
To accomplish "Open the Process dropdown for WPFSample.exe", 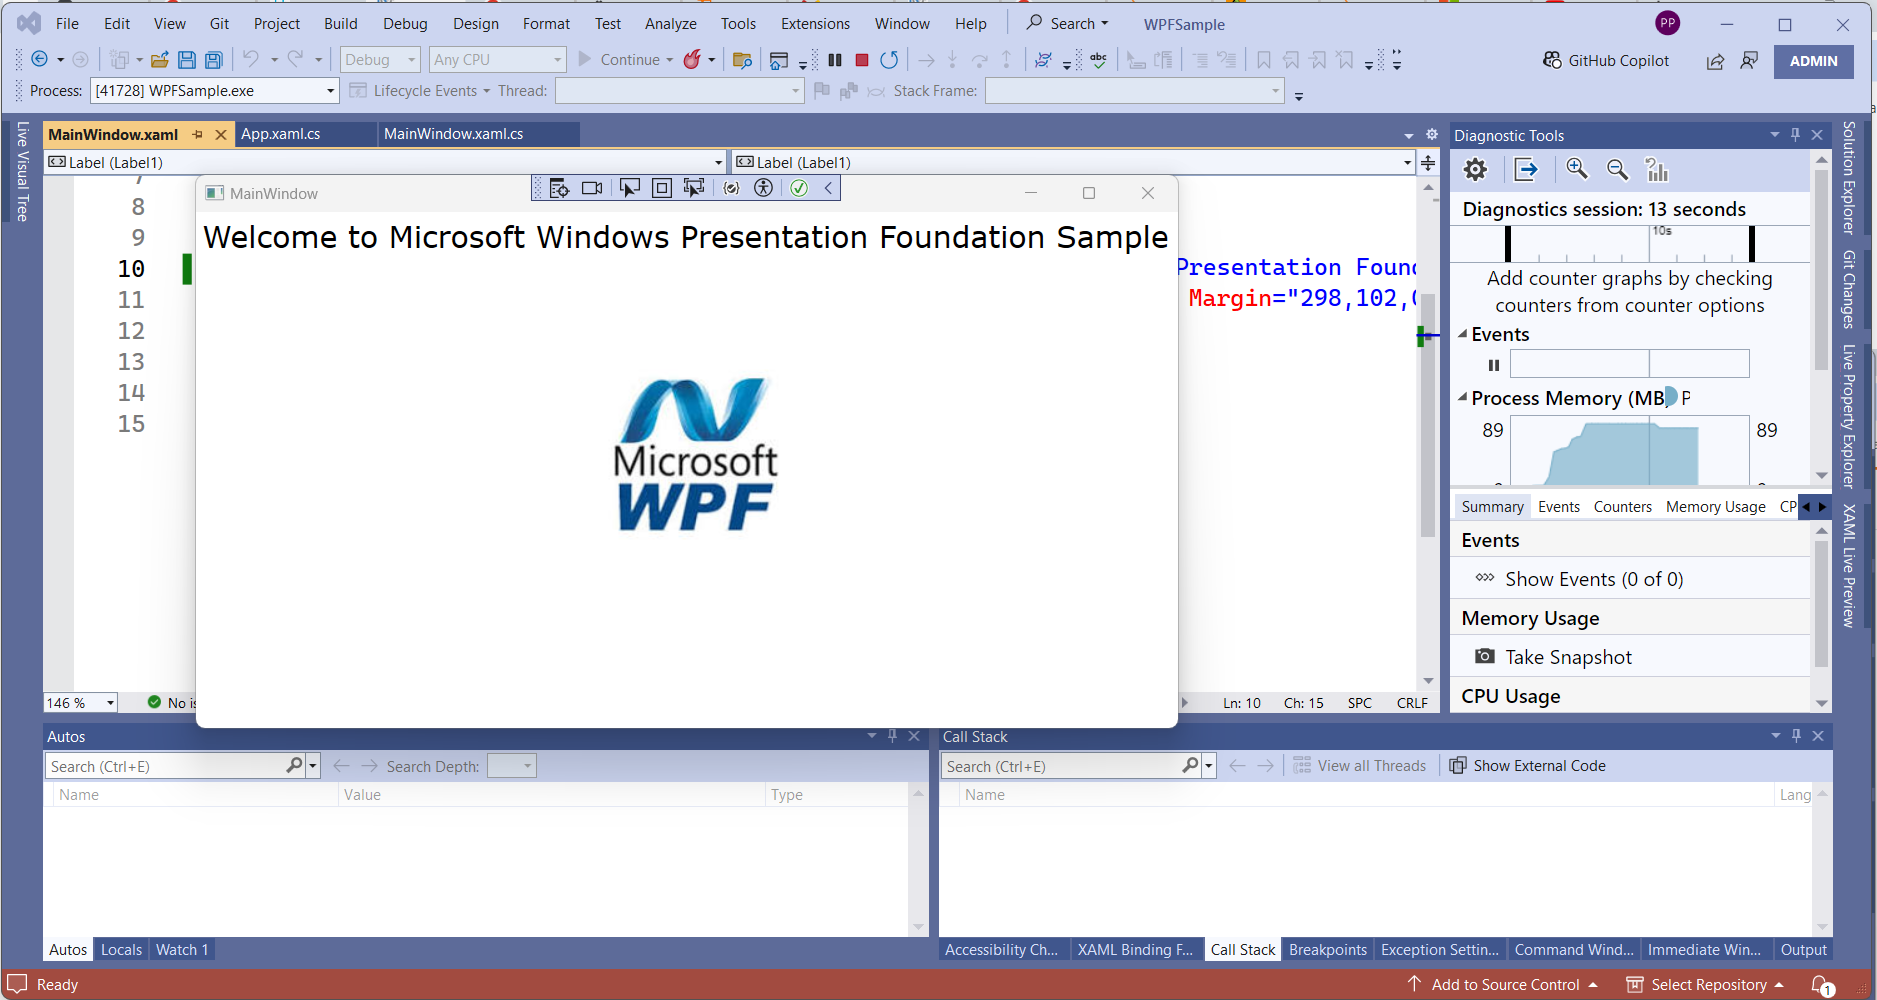I will pyautogui.click(x=330, y=91).
